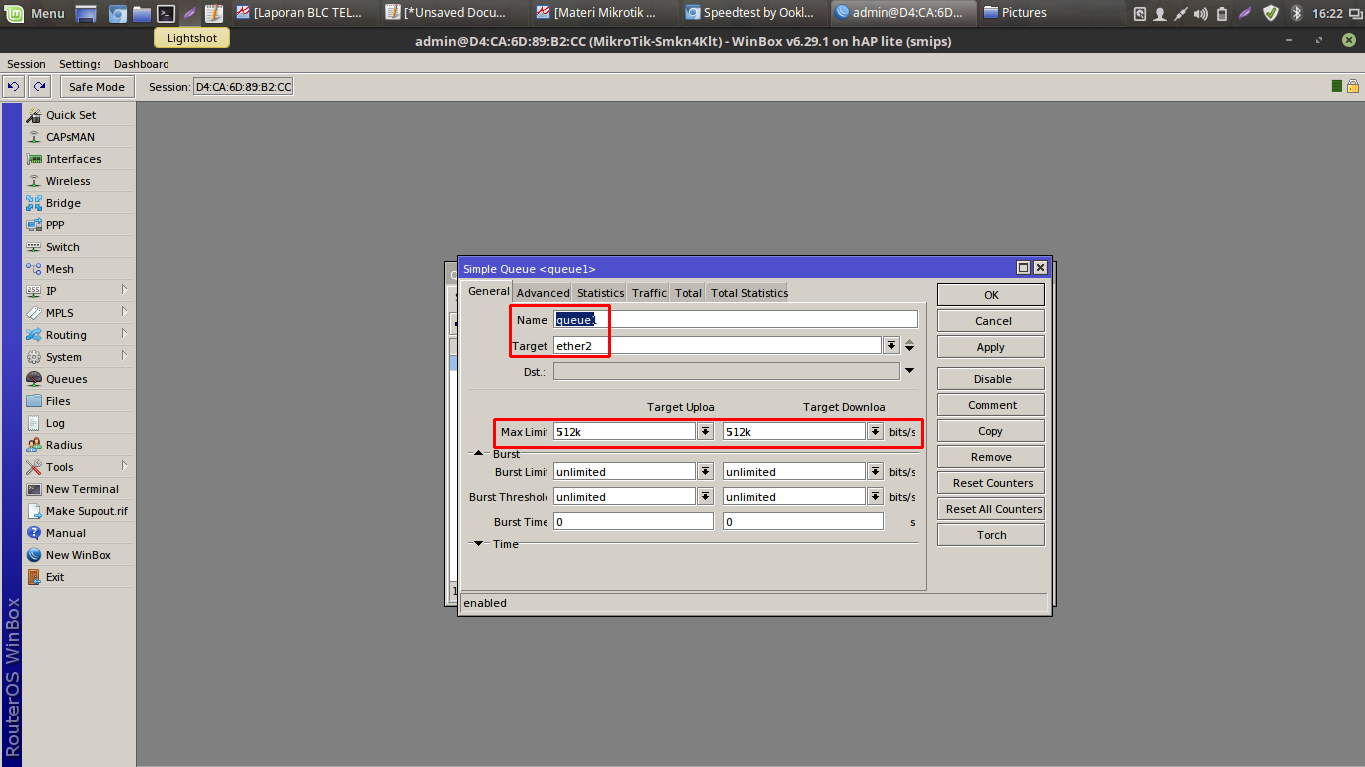Add or remove Target entry with up-down arrows
Image resolution: width=1365 pixels, height=767 pixels.
click(909, 345)
